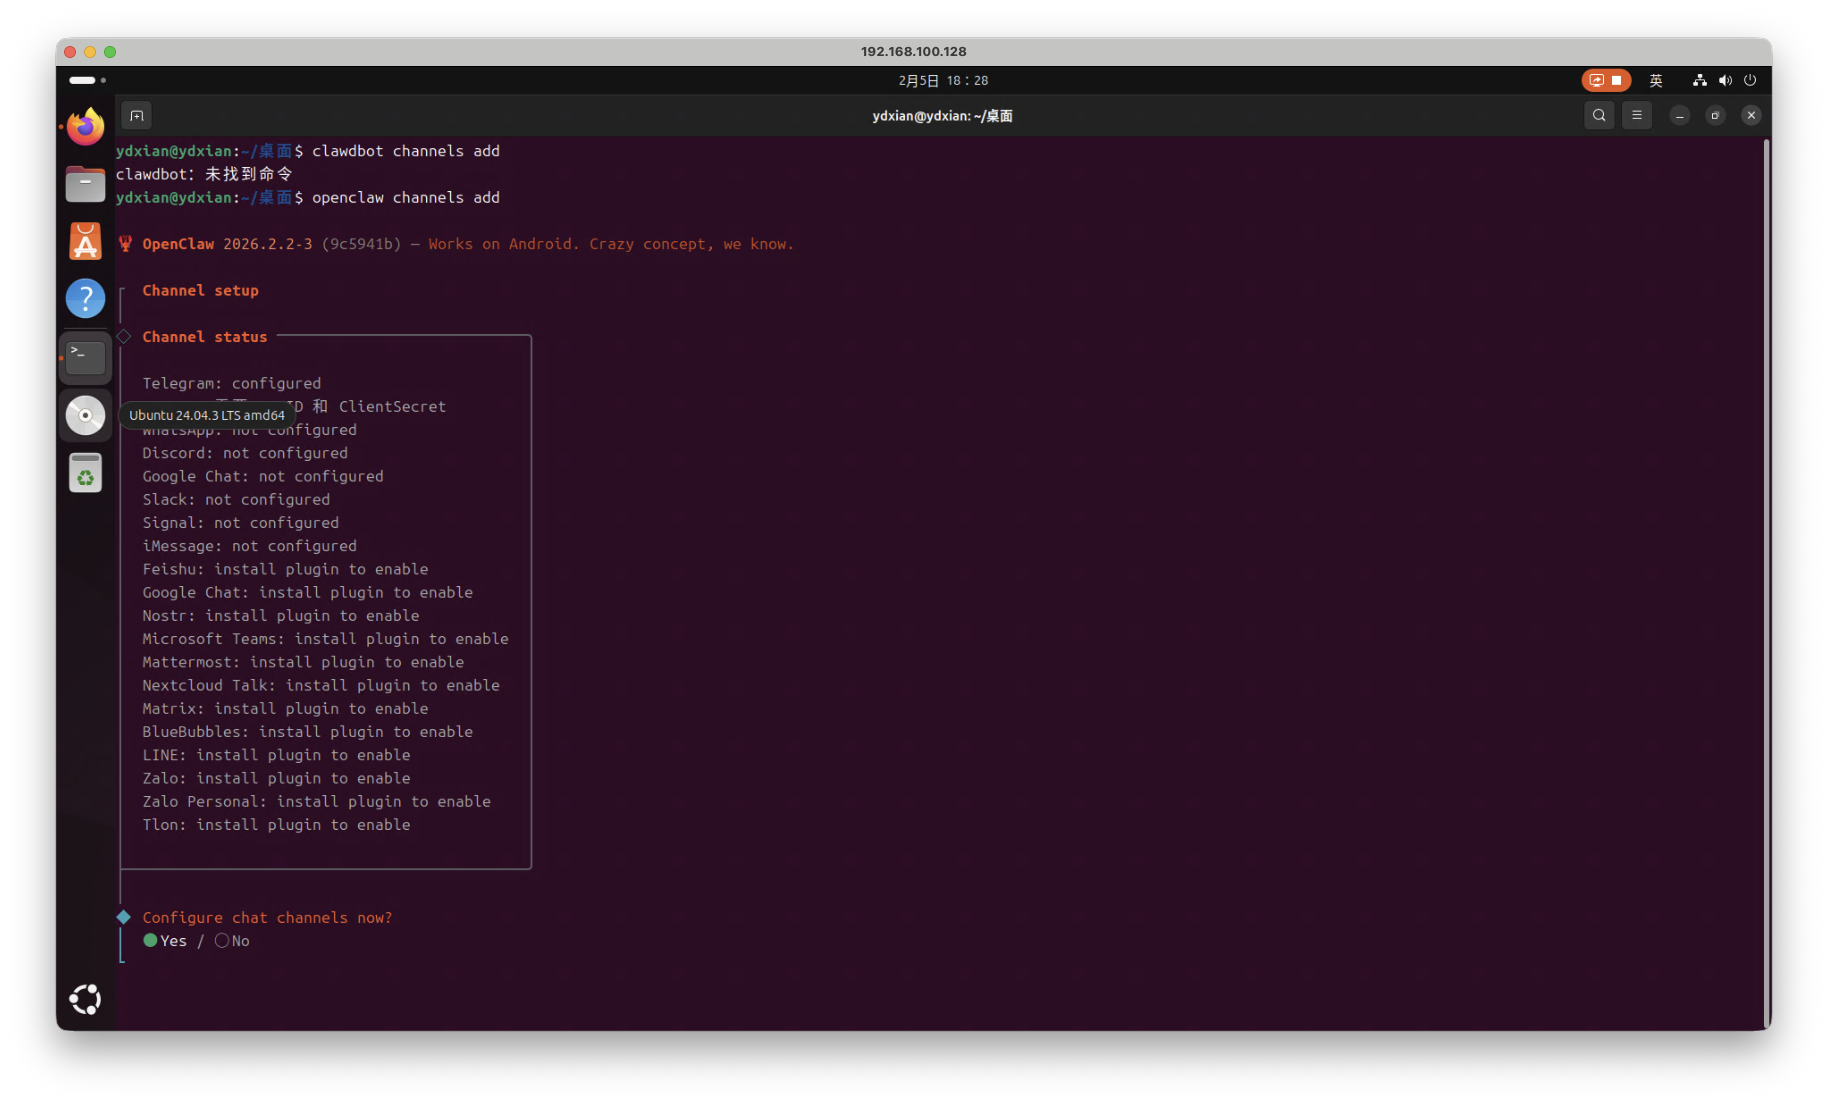Screen dimensions: 1828x1105
Task: Open the Files manager in dock
Action: (x=85, y=184)
